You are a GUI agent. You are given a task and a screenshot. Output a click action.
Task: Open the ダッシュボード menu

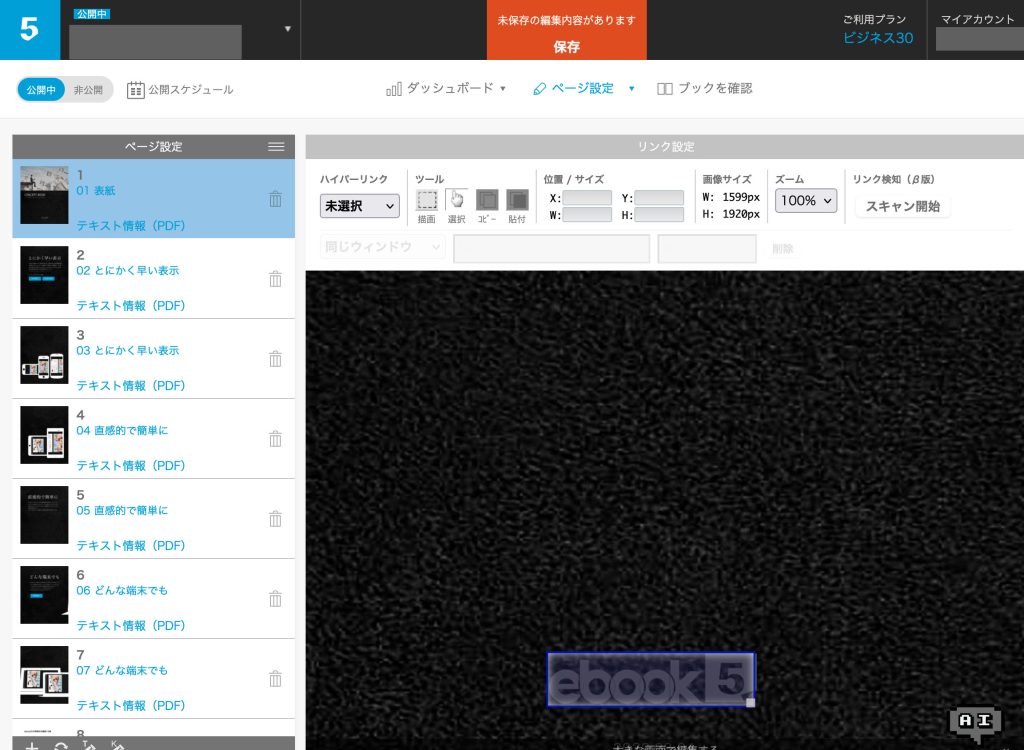pos(446,89)
